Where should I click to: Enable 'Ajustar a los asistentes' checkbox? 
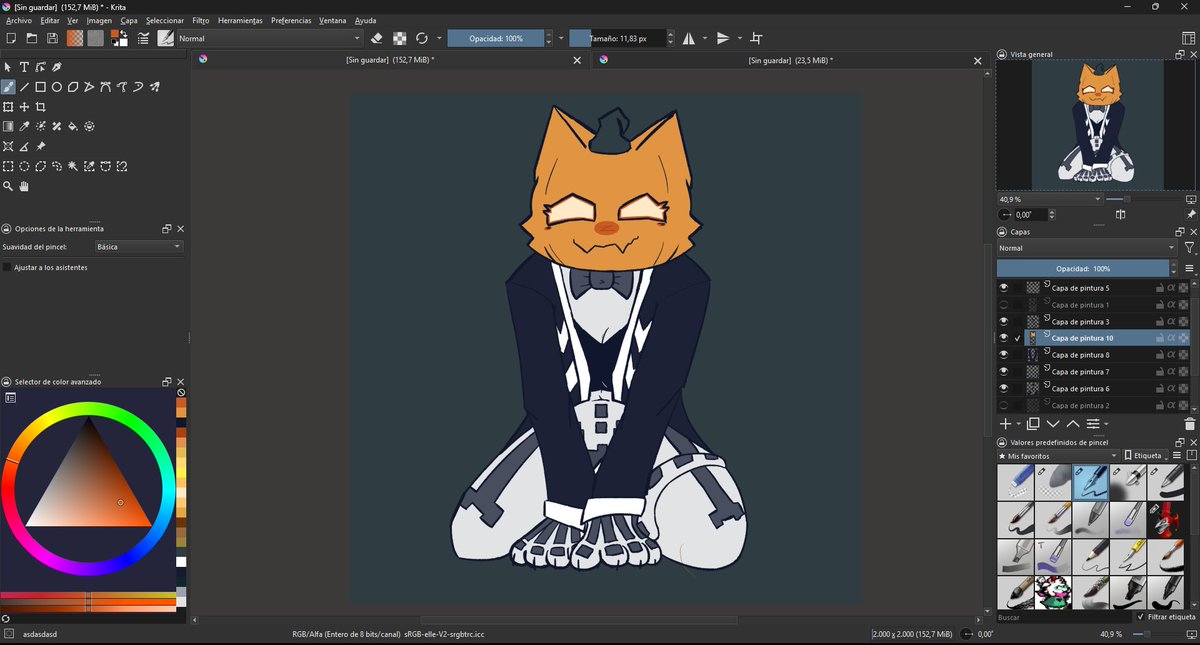pos(7,268)
